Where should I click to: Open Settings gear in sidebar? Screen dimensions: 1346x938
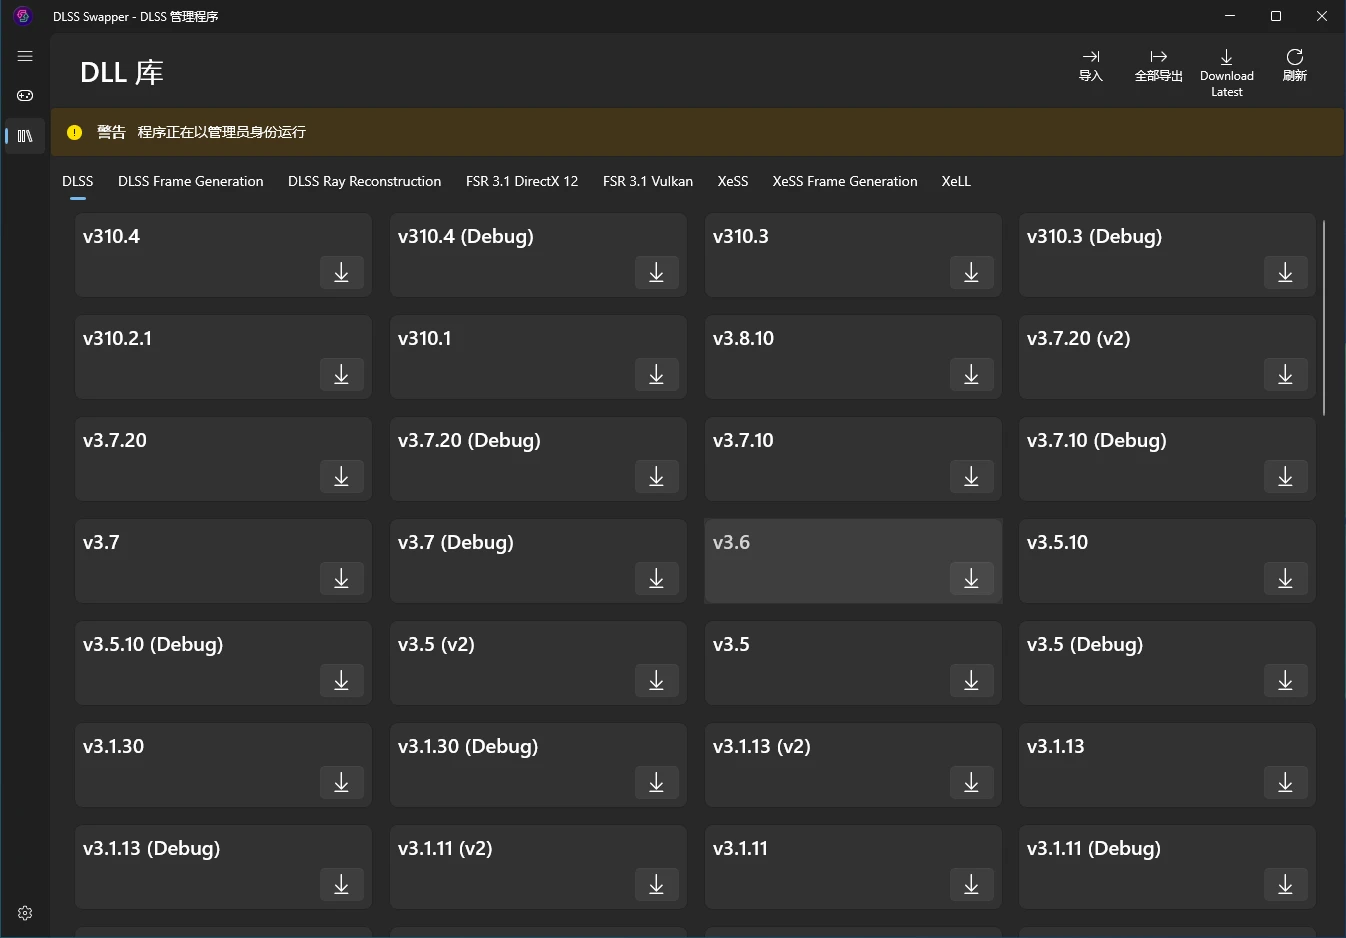[25, 913]
